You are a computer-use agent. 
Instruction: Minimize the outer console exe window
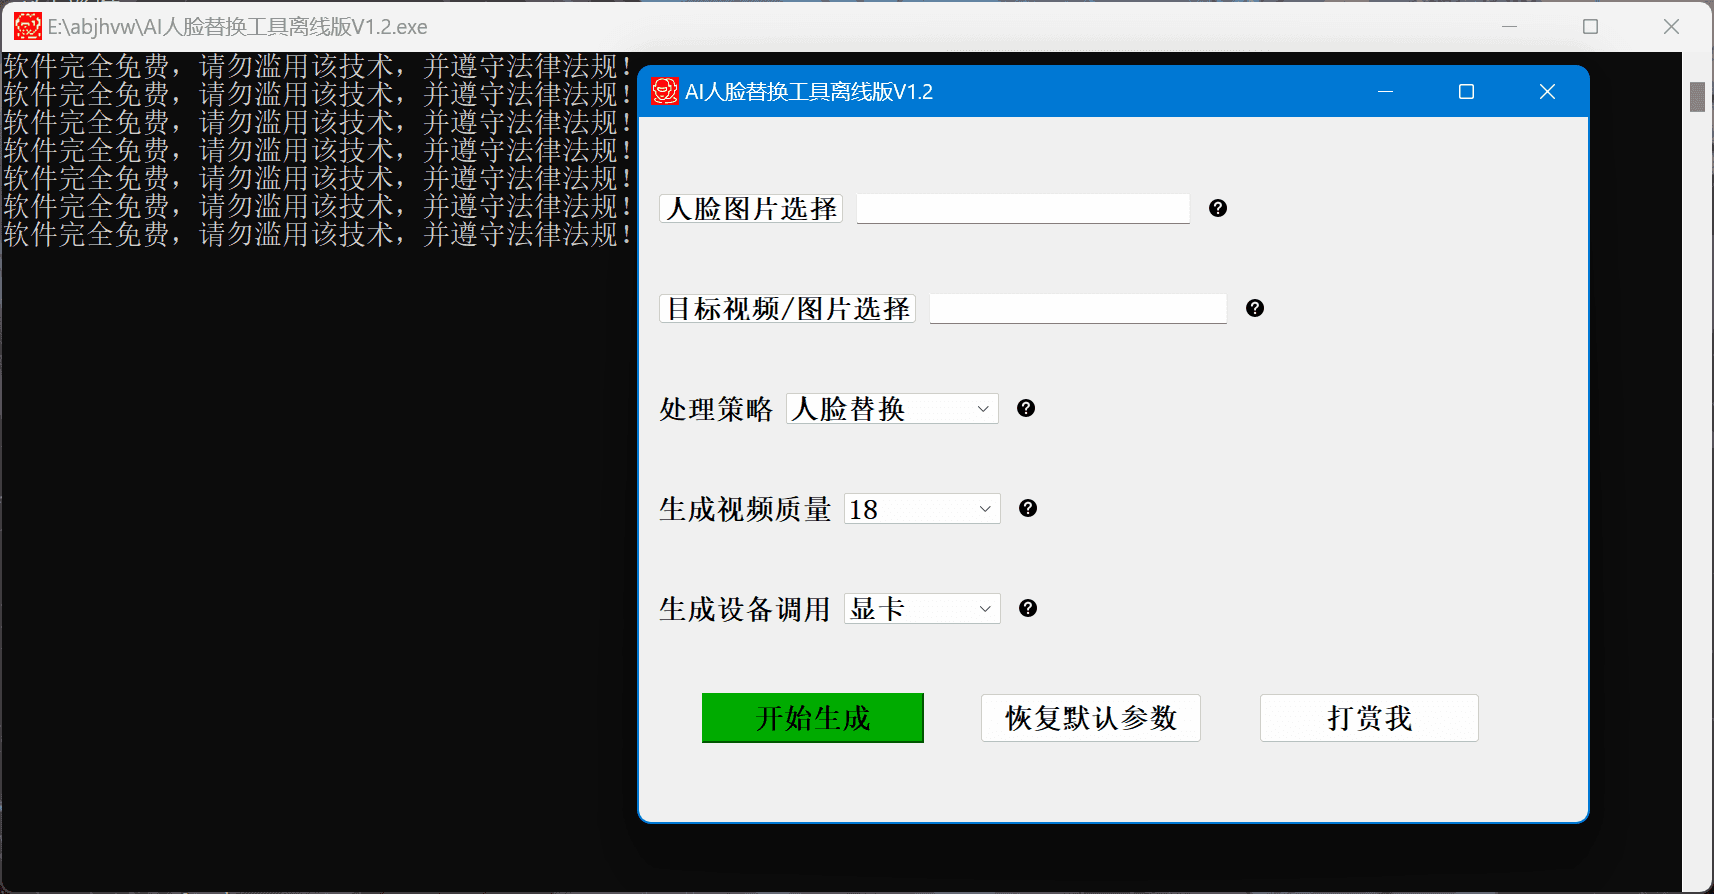[1510, 26]
